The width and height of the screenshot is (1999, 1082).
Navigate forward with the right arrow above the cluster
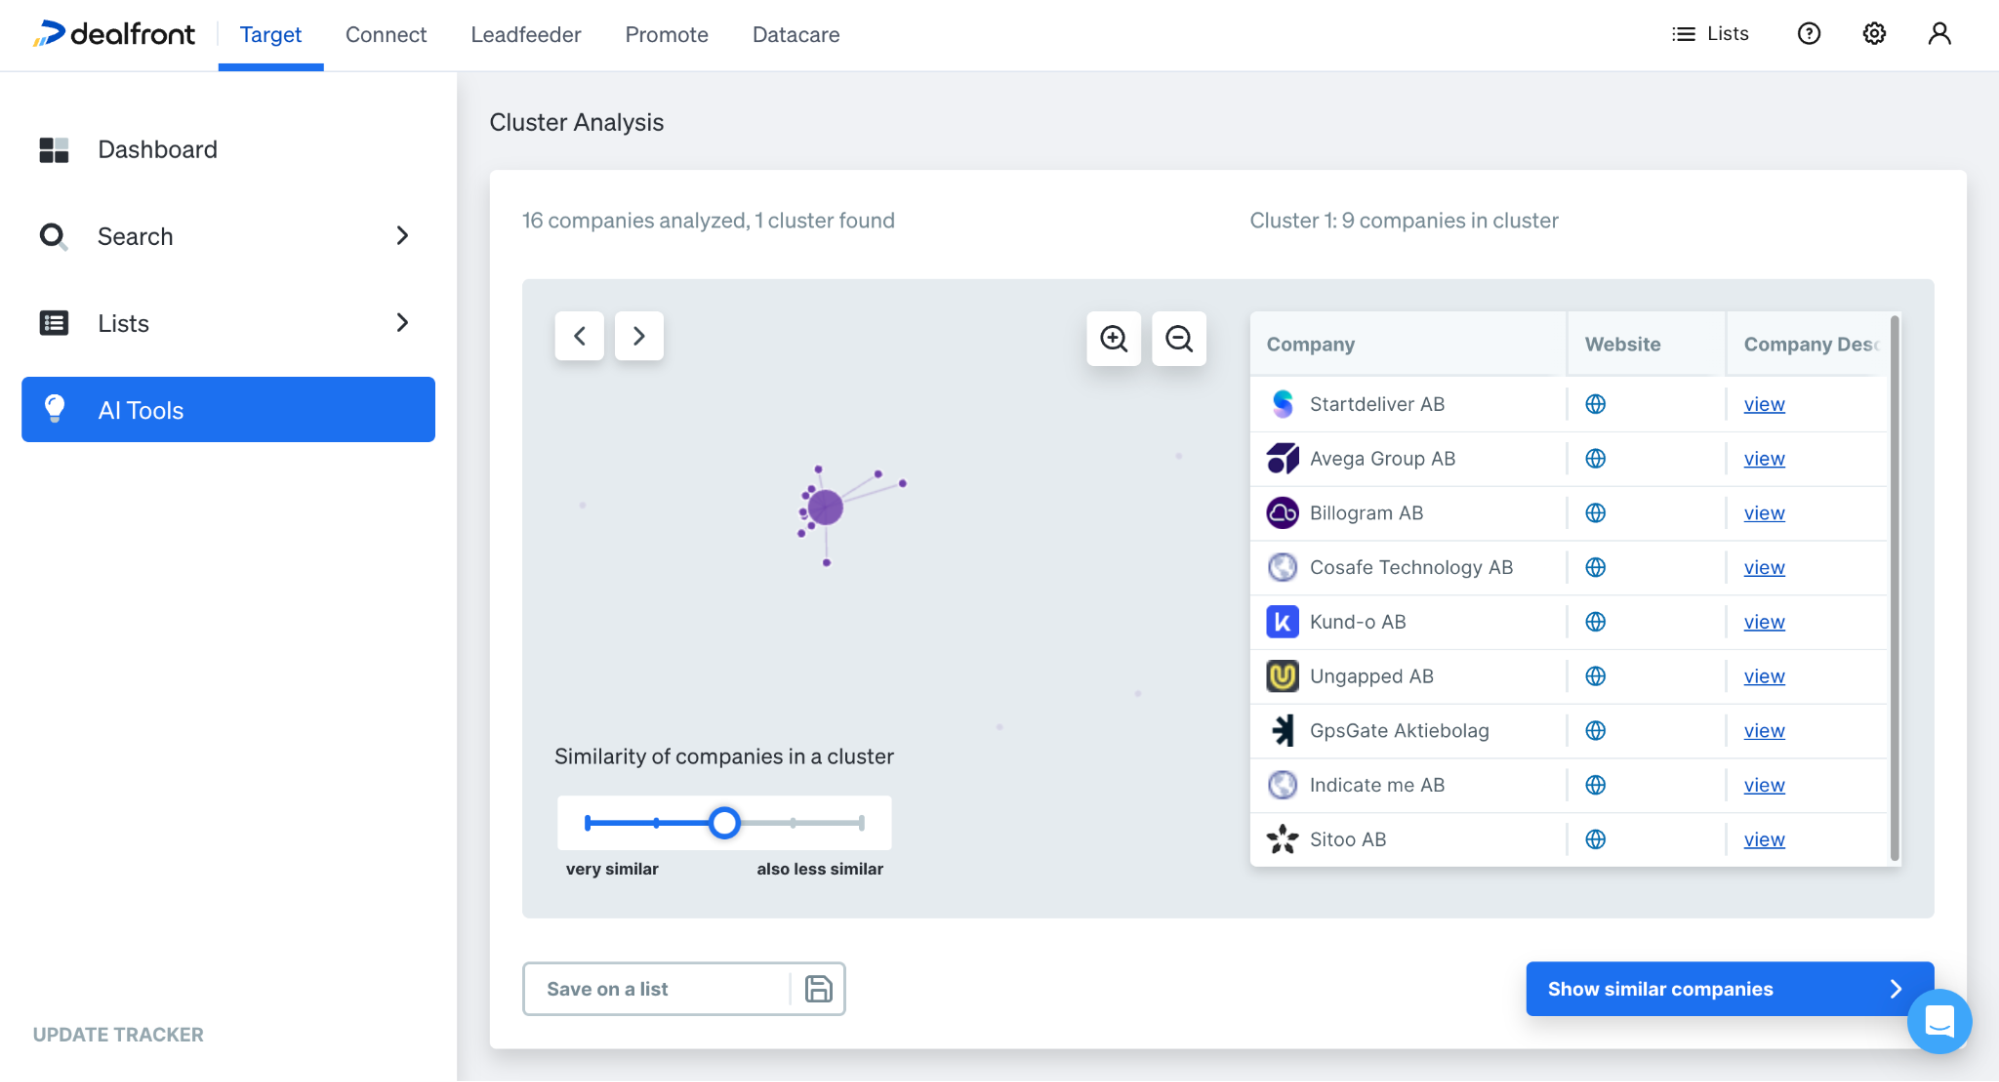pos(638,336)
